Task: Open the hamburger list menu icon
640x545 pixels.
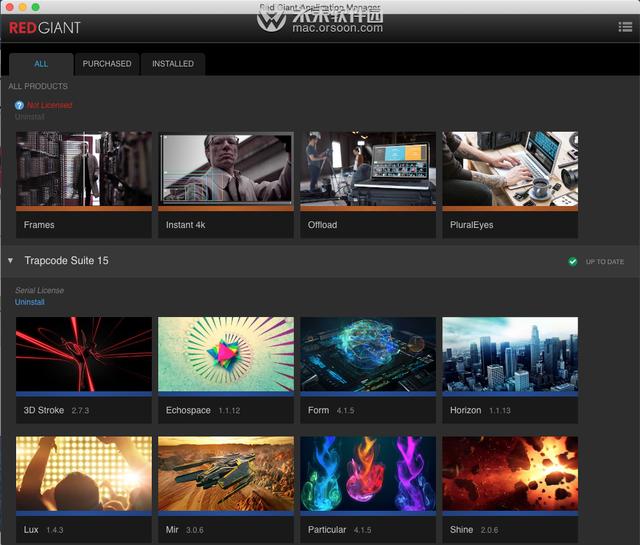Action: coord(625,27)
